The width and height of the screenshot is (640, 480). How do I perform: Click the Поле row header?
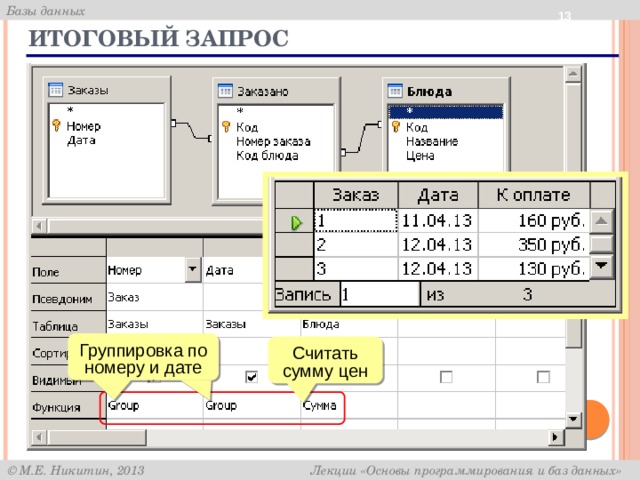tap(68, 270)
